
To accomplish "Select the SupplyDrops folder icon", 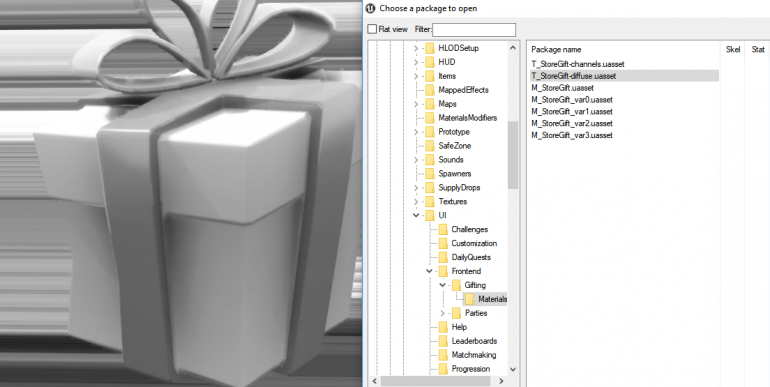I will pos(430,188).
